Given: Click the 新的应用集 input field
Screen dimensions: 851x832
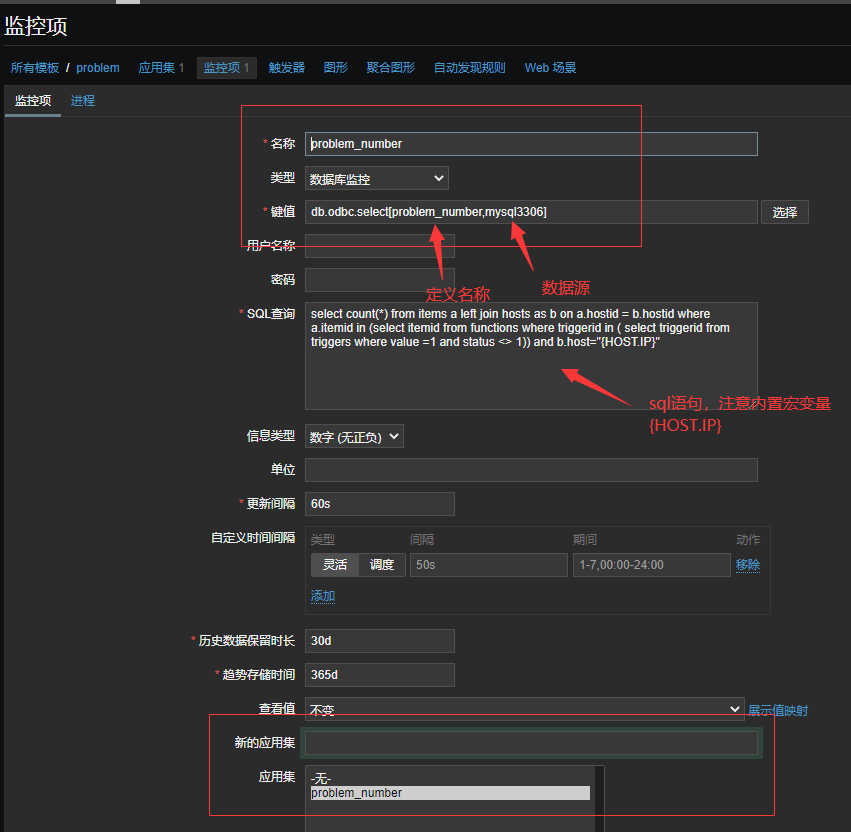Looking at the screenshot, I should [531, 743].
